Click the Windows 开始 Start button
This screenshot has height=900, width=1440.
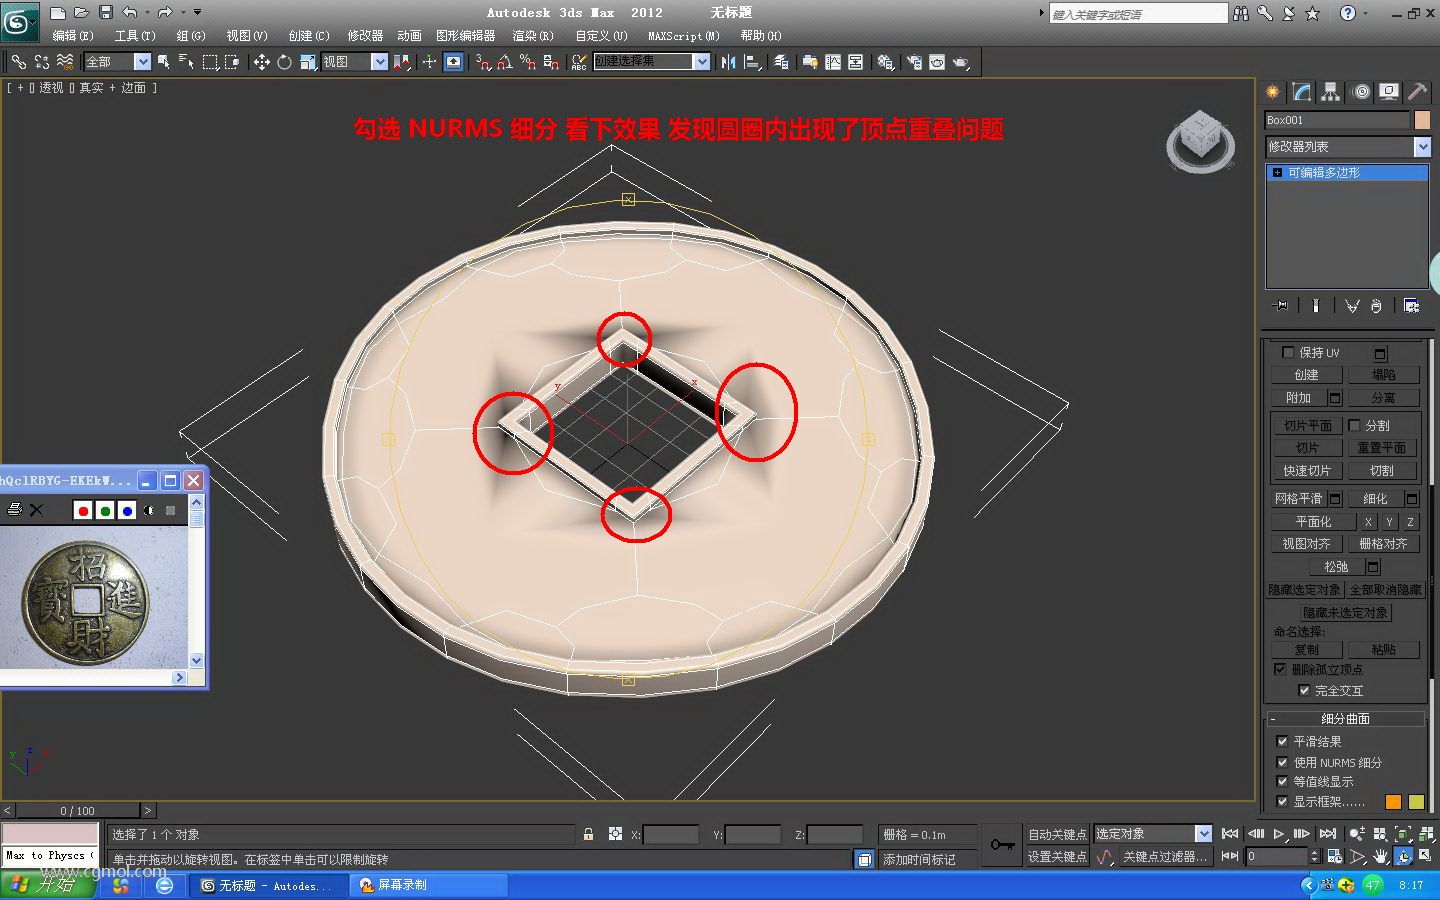pos(46,886)
